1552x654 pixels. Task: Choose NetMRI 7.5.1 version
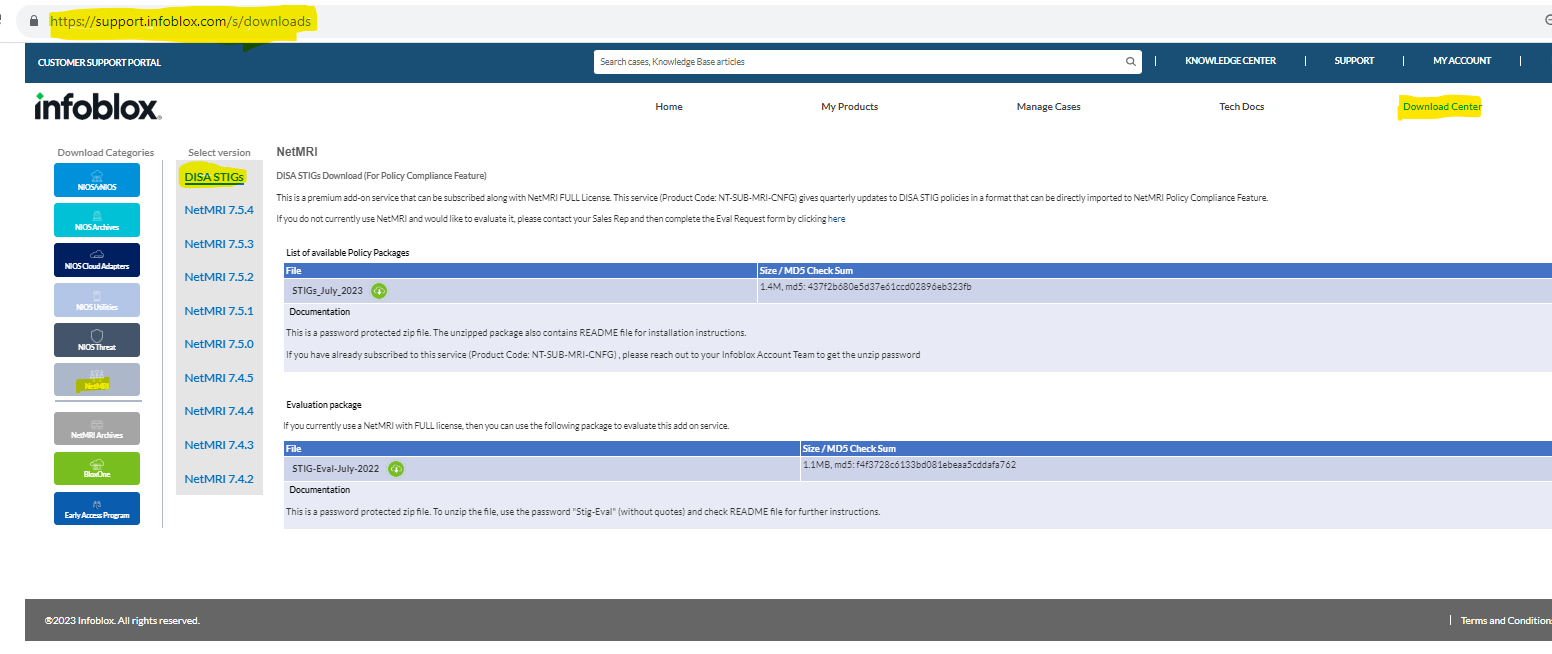pyautogui.click(x=219, y=311)
